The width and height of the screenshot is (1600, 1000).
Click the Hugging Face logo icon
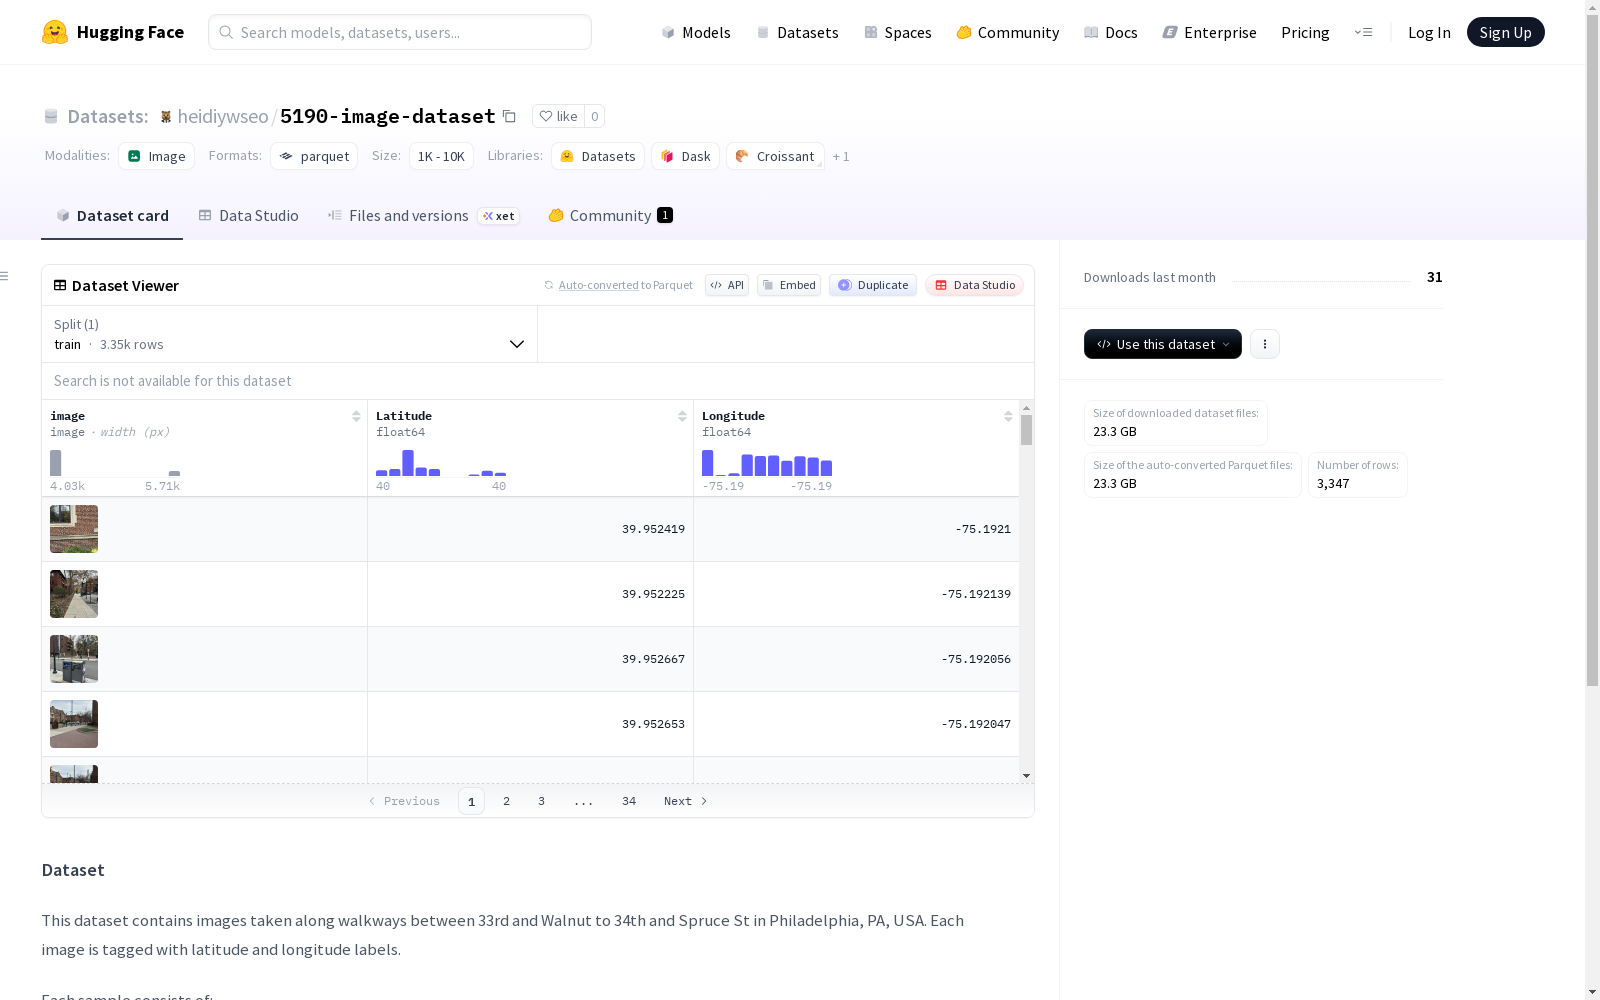point(55,32)
